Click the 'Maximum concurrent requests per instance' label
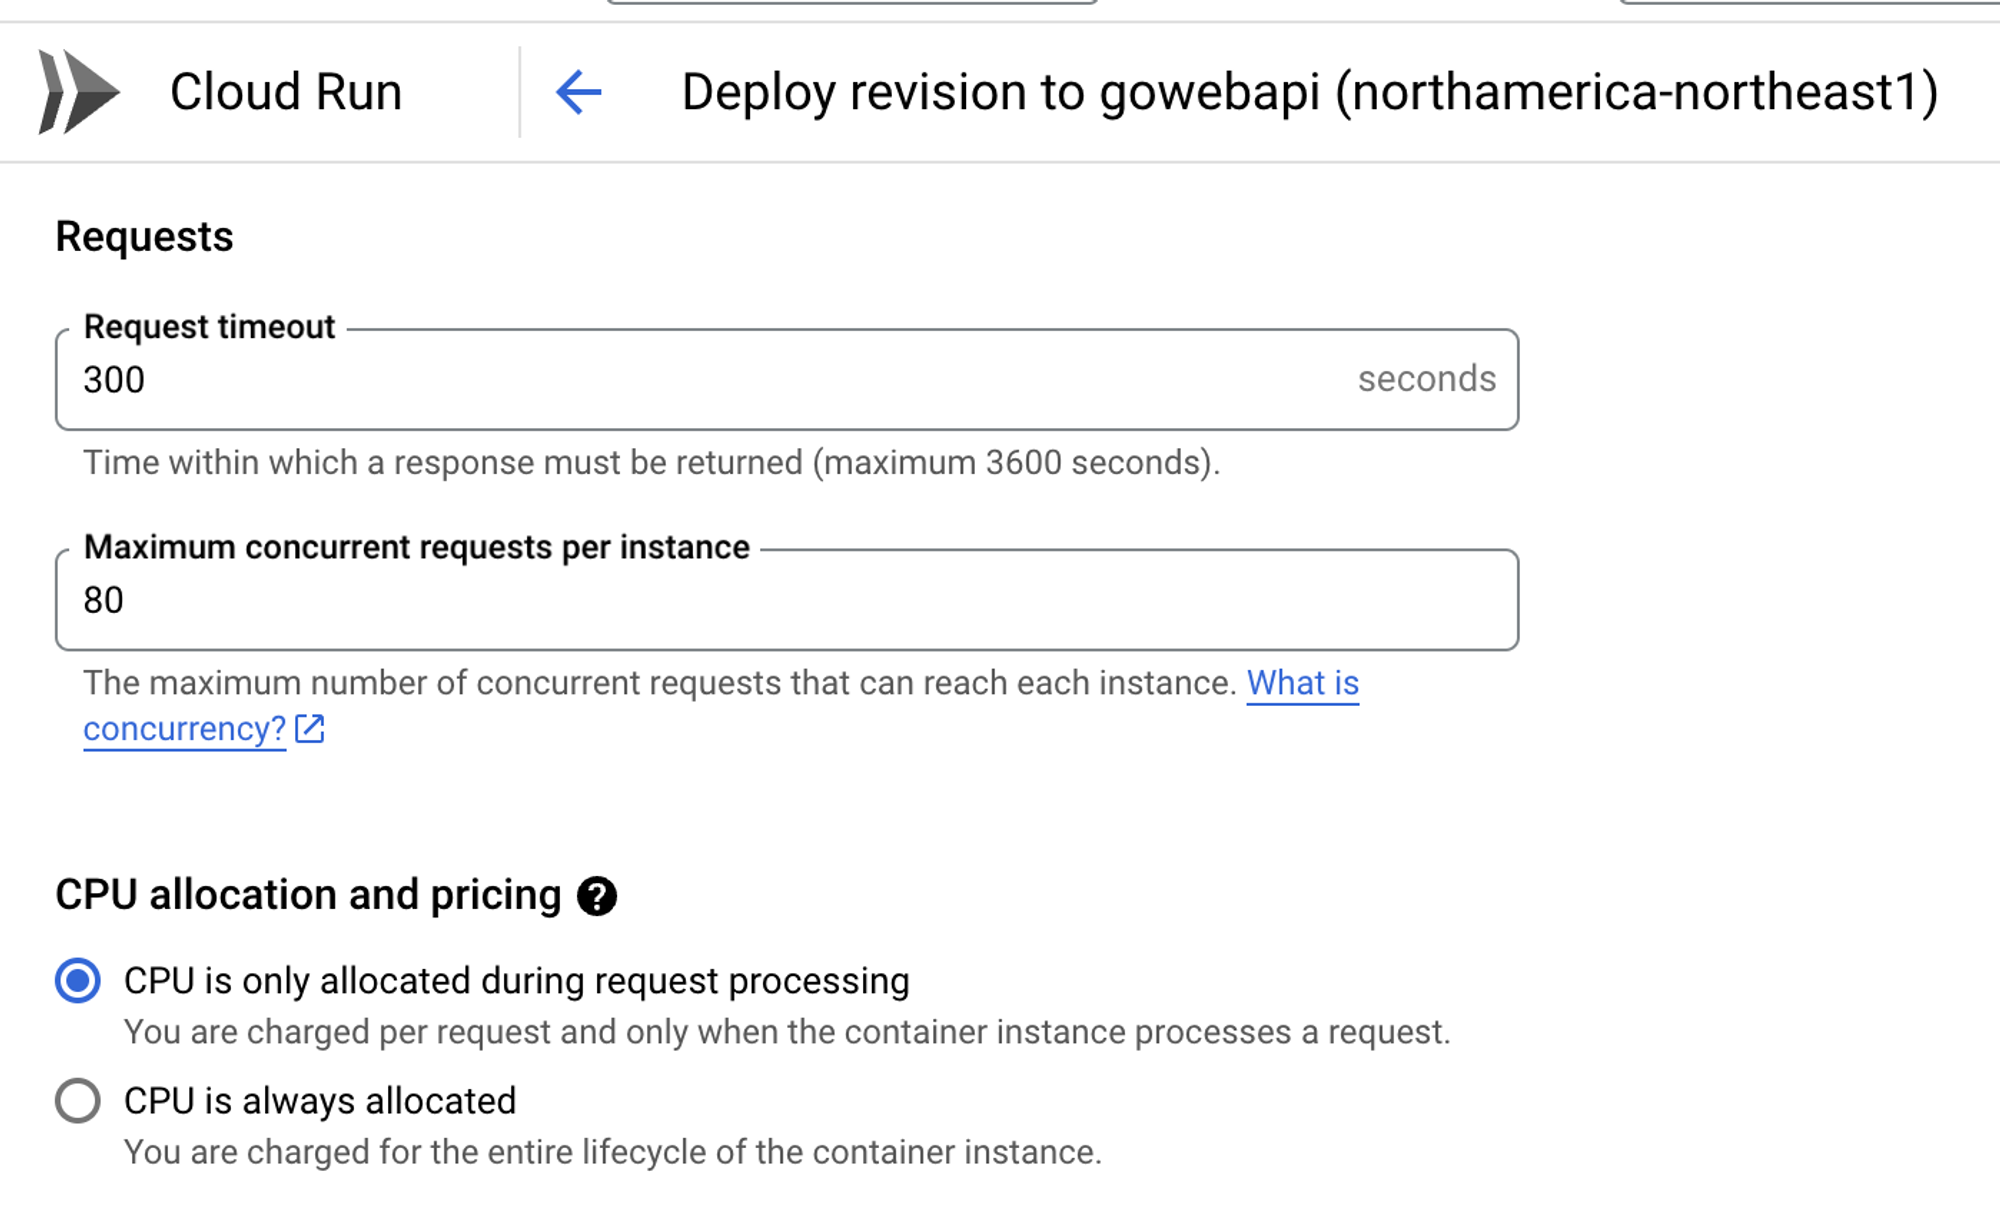The height and width of the screenshot is (1227, 2000). click(x=416, y=547)
